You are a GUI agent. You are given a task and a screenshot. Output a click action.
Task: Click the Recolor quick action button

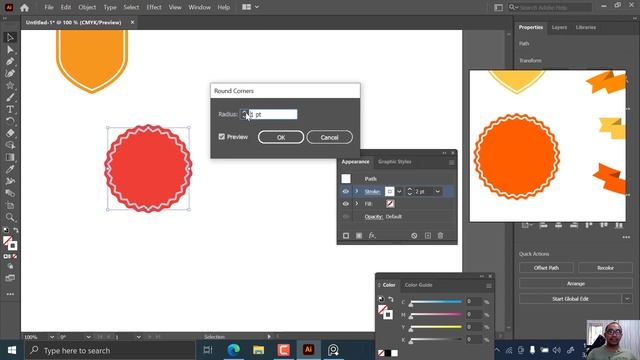click(605, 268)
